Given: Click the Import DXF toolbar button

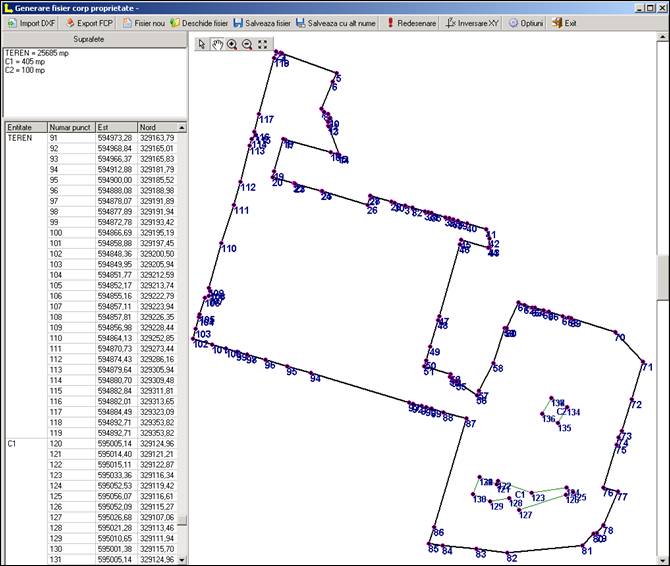Looking at the screenshot, I should (x=32, y=23).
